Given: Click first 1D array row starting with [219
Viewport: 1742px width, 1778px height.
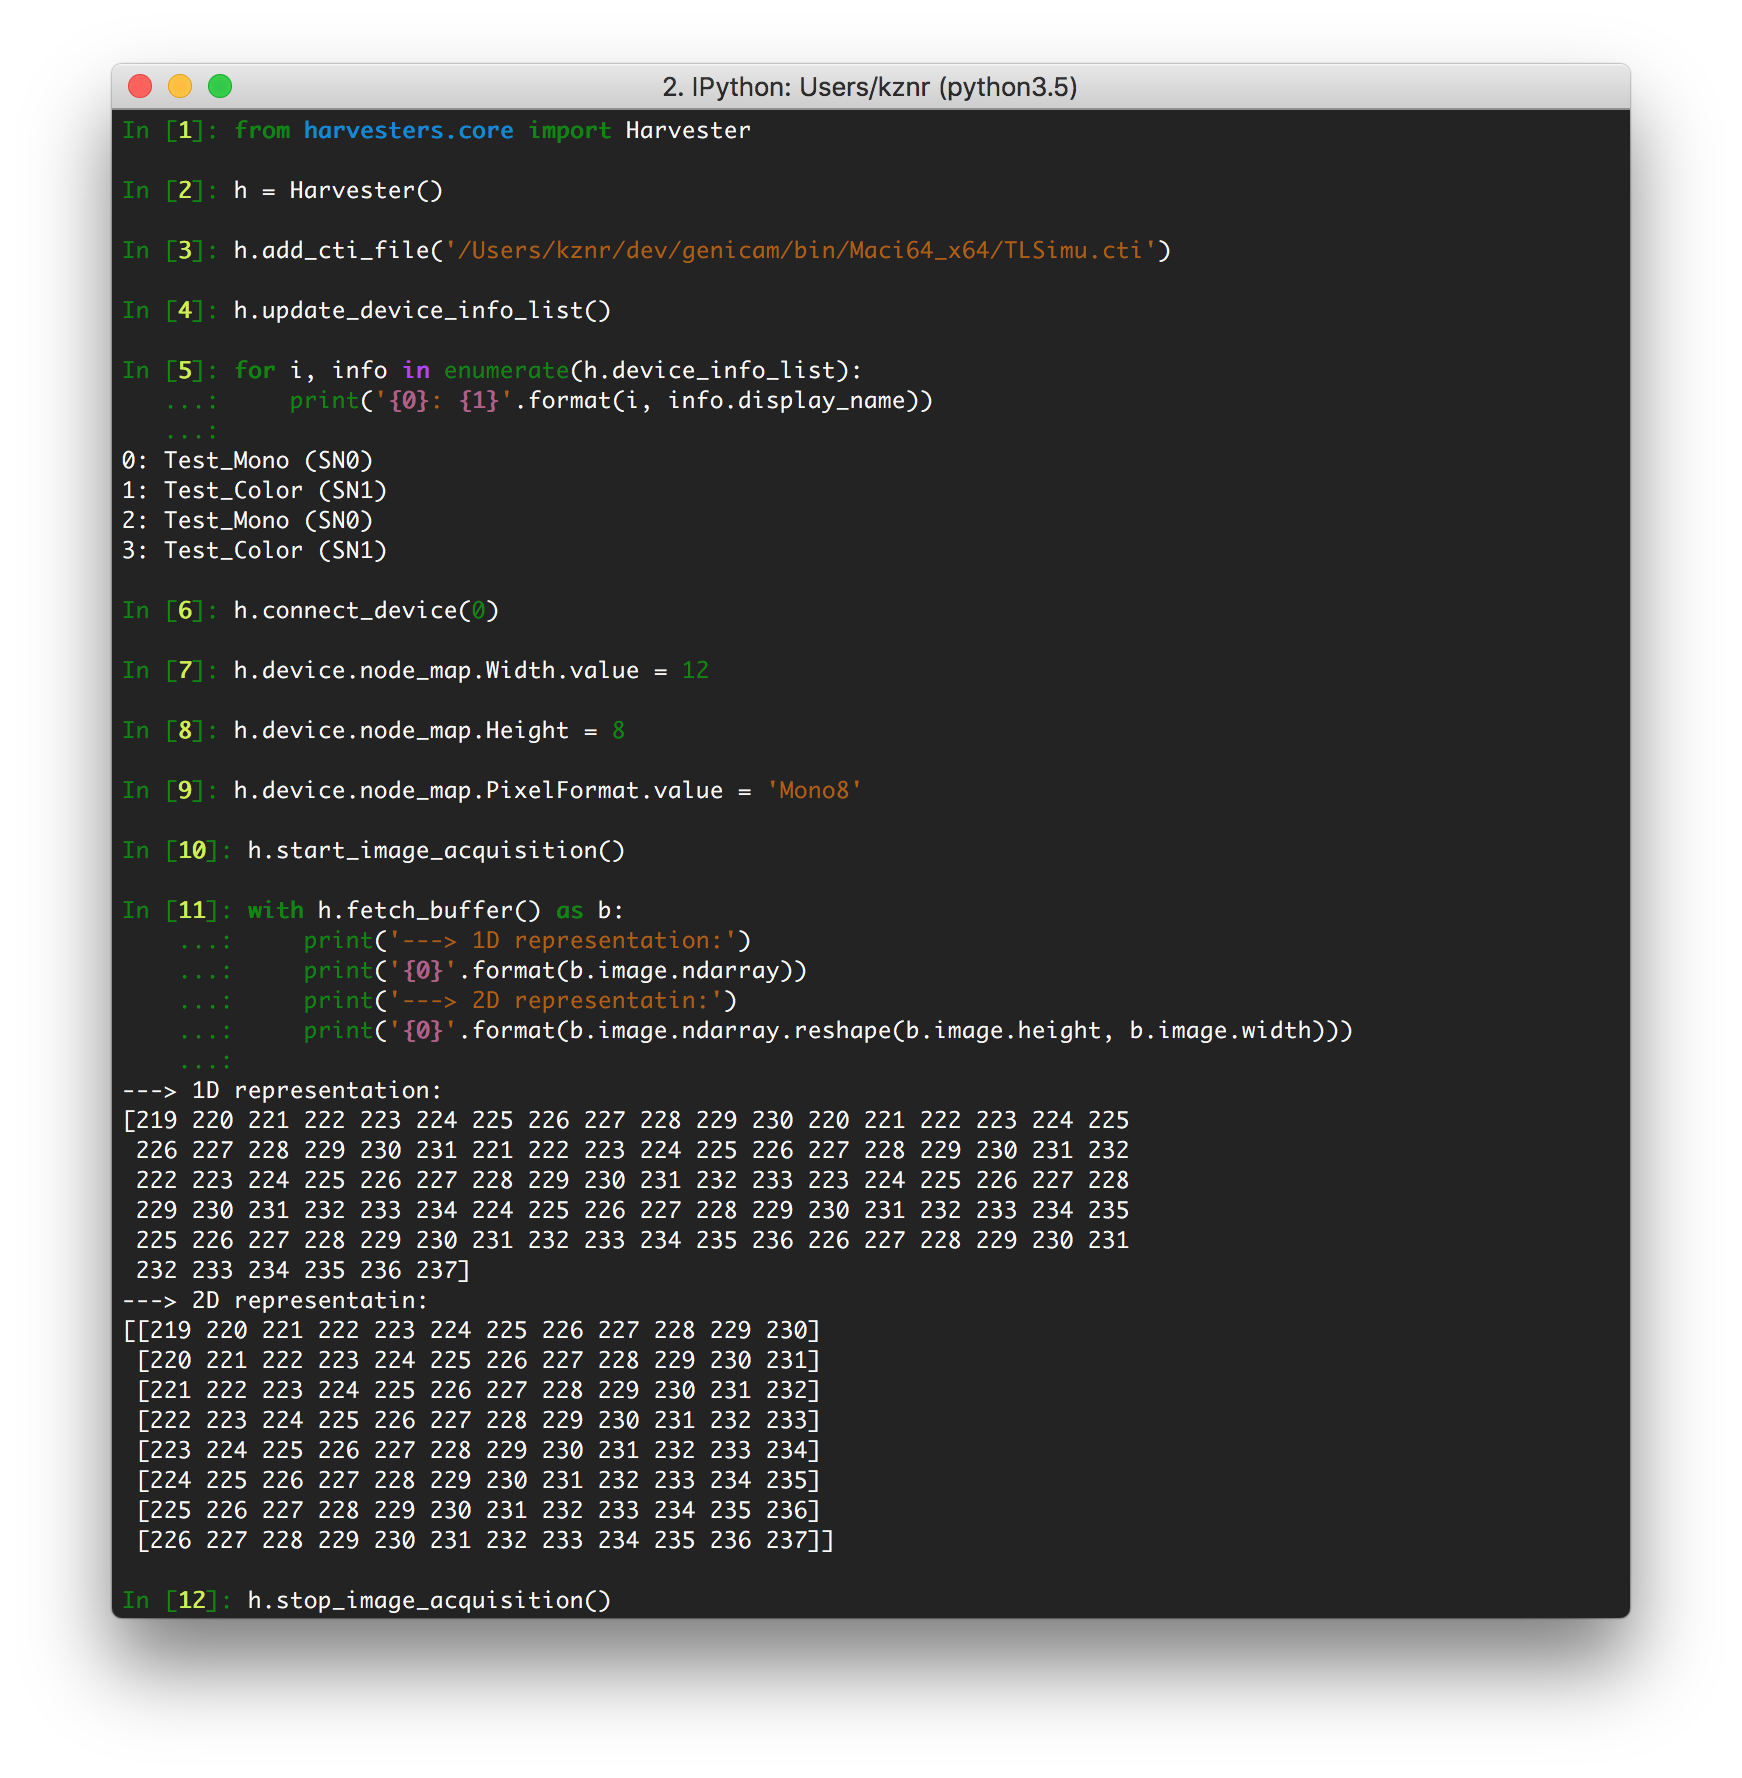Looking at the screenshot, I should click(x=625, y=1121).
